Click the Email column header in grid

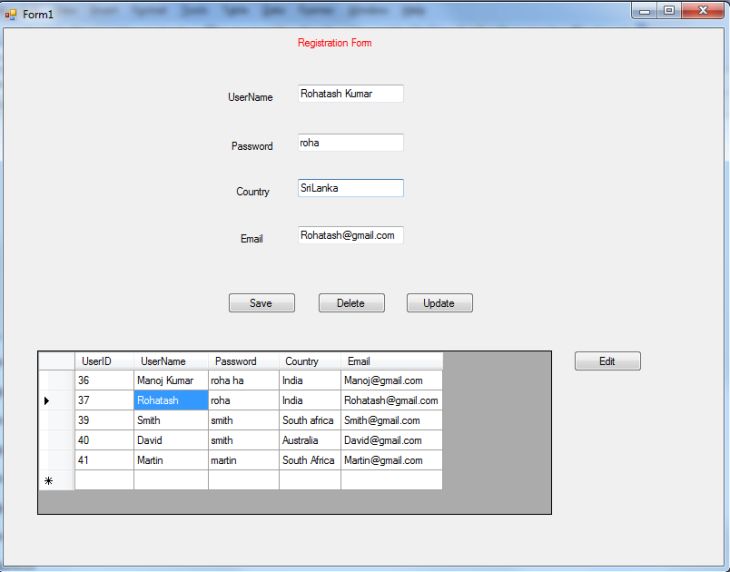[392, 361]
